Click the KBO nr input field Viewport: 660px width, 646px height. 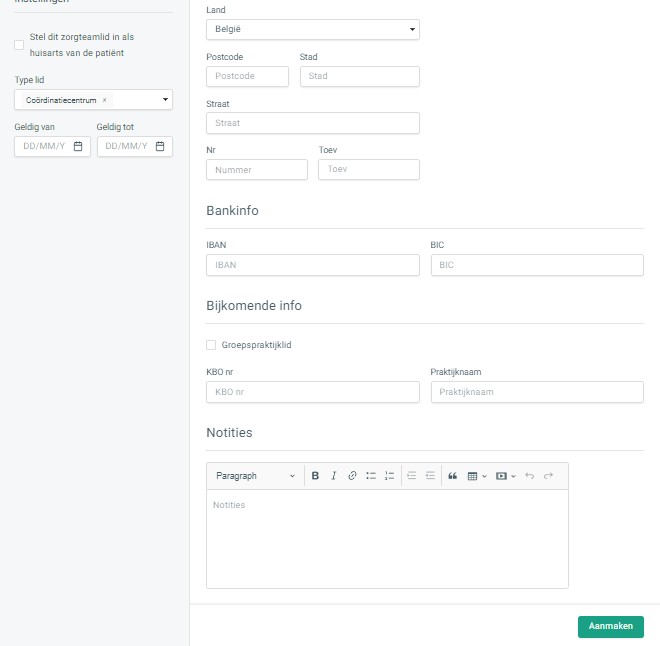pyautogui.click(x=313, y=392)
